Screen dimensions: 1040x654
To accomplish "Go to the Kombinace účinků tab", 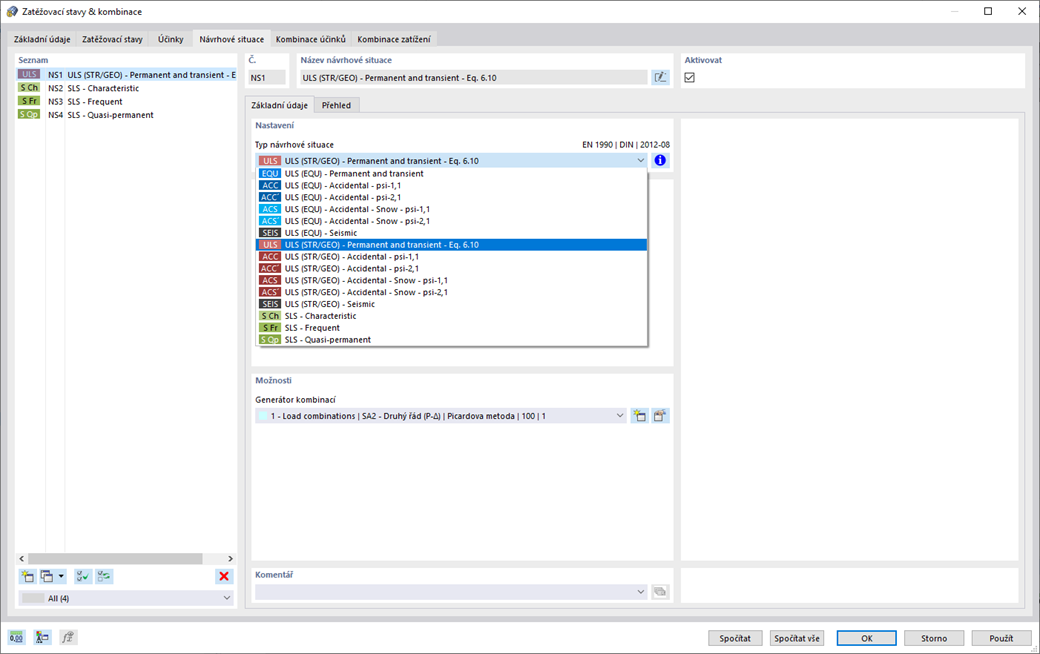I will pyautogui.click(x=310, y=39).
